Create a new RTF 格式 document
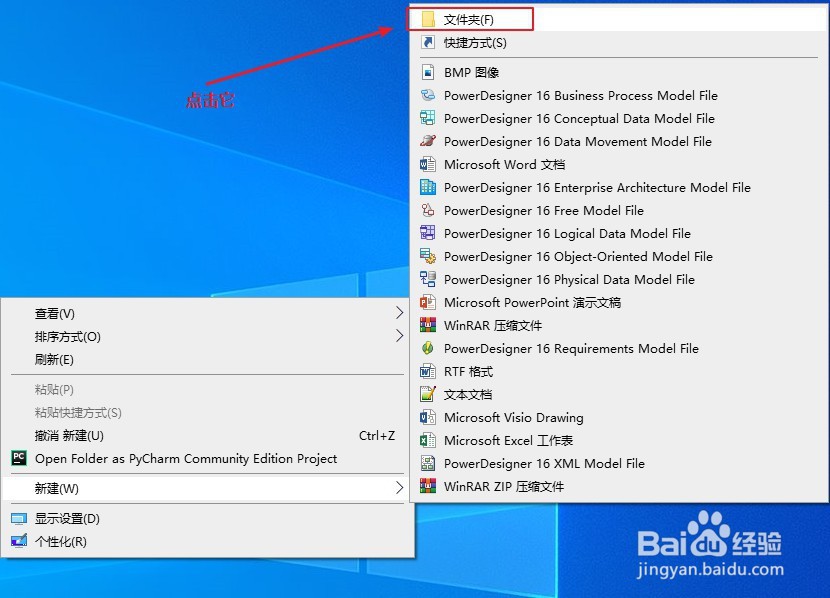 pos(619,372)
